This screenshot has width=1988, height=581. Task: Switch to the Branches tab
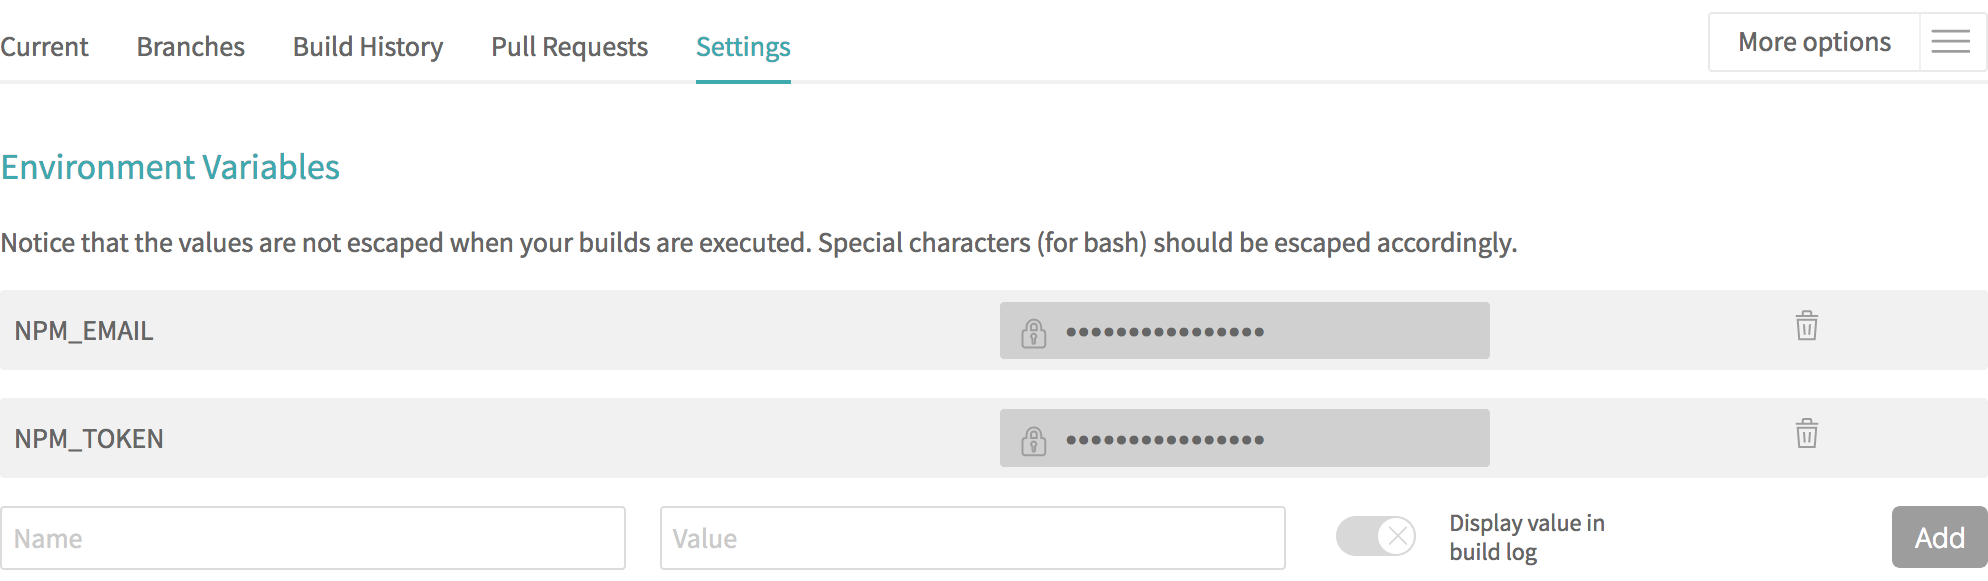pyautogui.click(x=190, y=46)
